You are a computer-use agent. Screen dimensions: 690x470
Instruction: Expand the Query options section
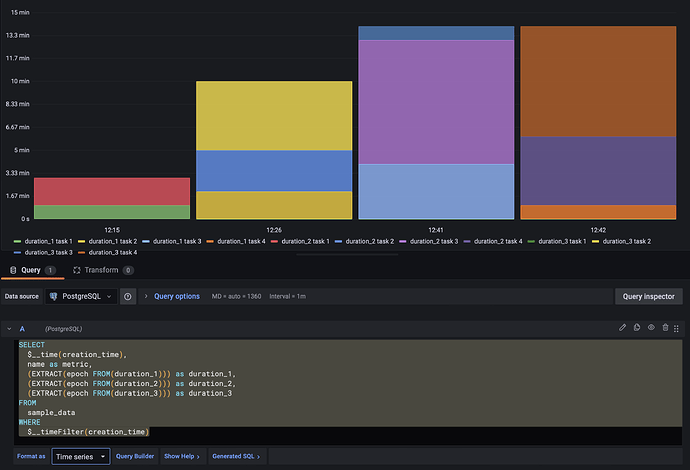pyautogui.click(x=176, y=296)
